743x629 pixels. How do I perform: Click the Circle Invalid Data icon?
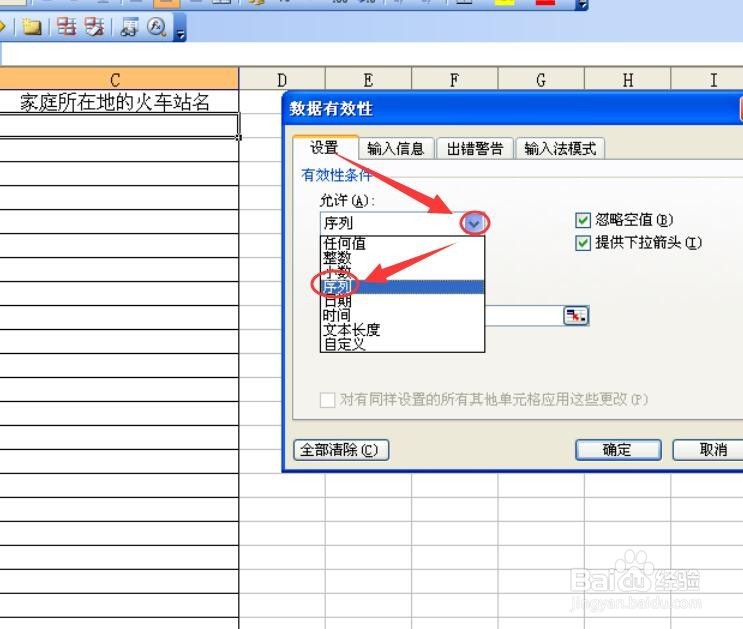(66, 27)
